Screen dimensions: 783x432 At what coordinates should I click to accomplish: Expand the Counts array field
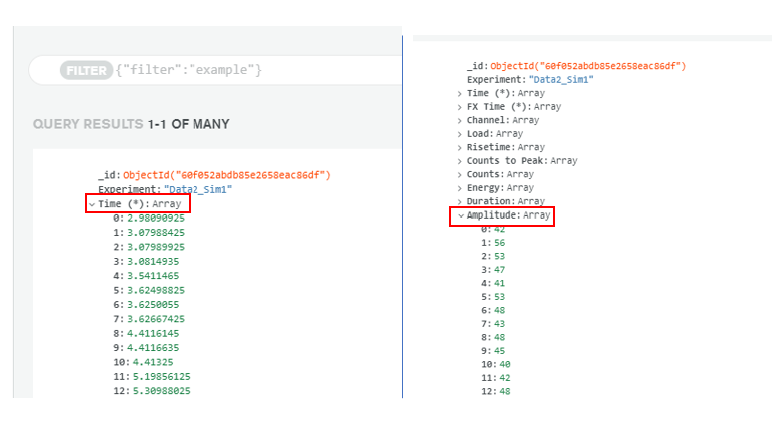pos(460,174)
